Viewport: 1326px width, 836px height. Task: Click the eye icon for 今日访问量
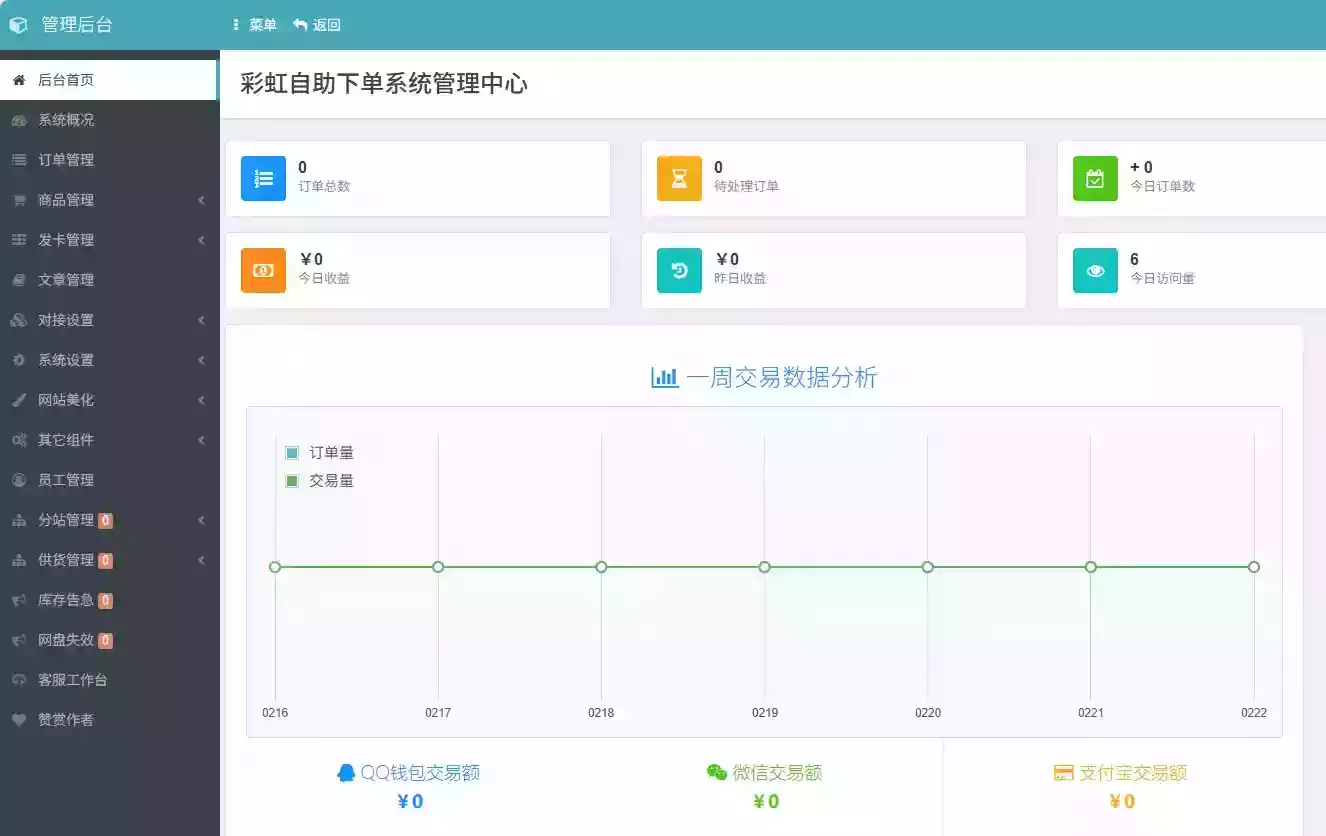(1095, 270)
